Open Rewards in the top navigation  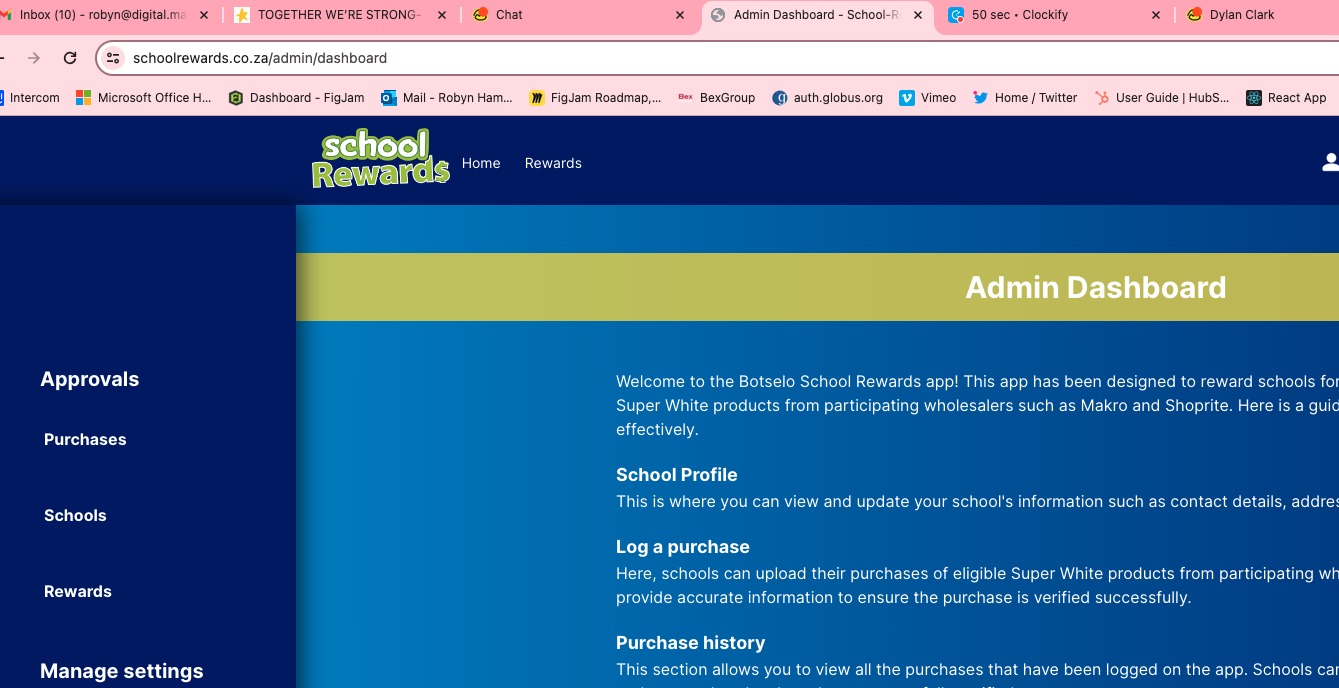coord(553,163)
